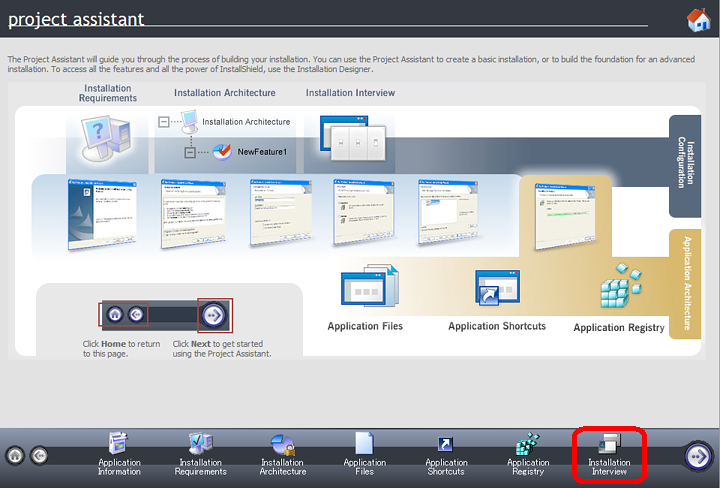Viewport: 720px width, 488px height.
Task: Select NewFeature1 in the architecture tree
Action: pyautogui.click(x=262, y=152)
